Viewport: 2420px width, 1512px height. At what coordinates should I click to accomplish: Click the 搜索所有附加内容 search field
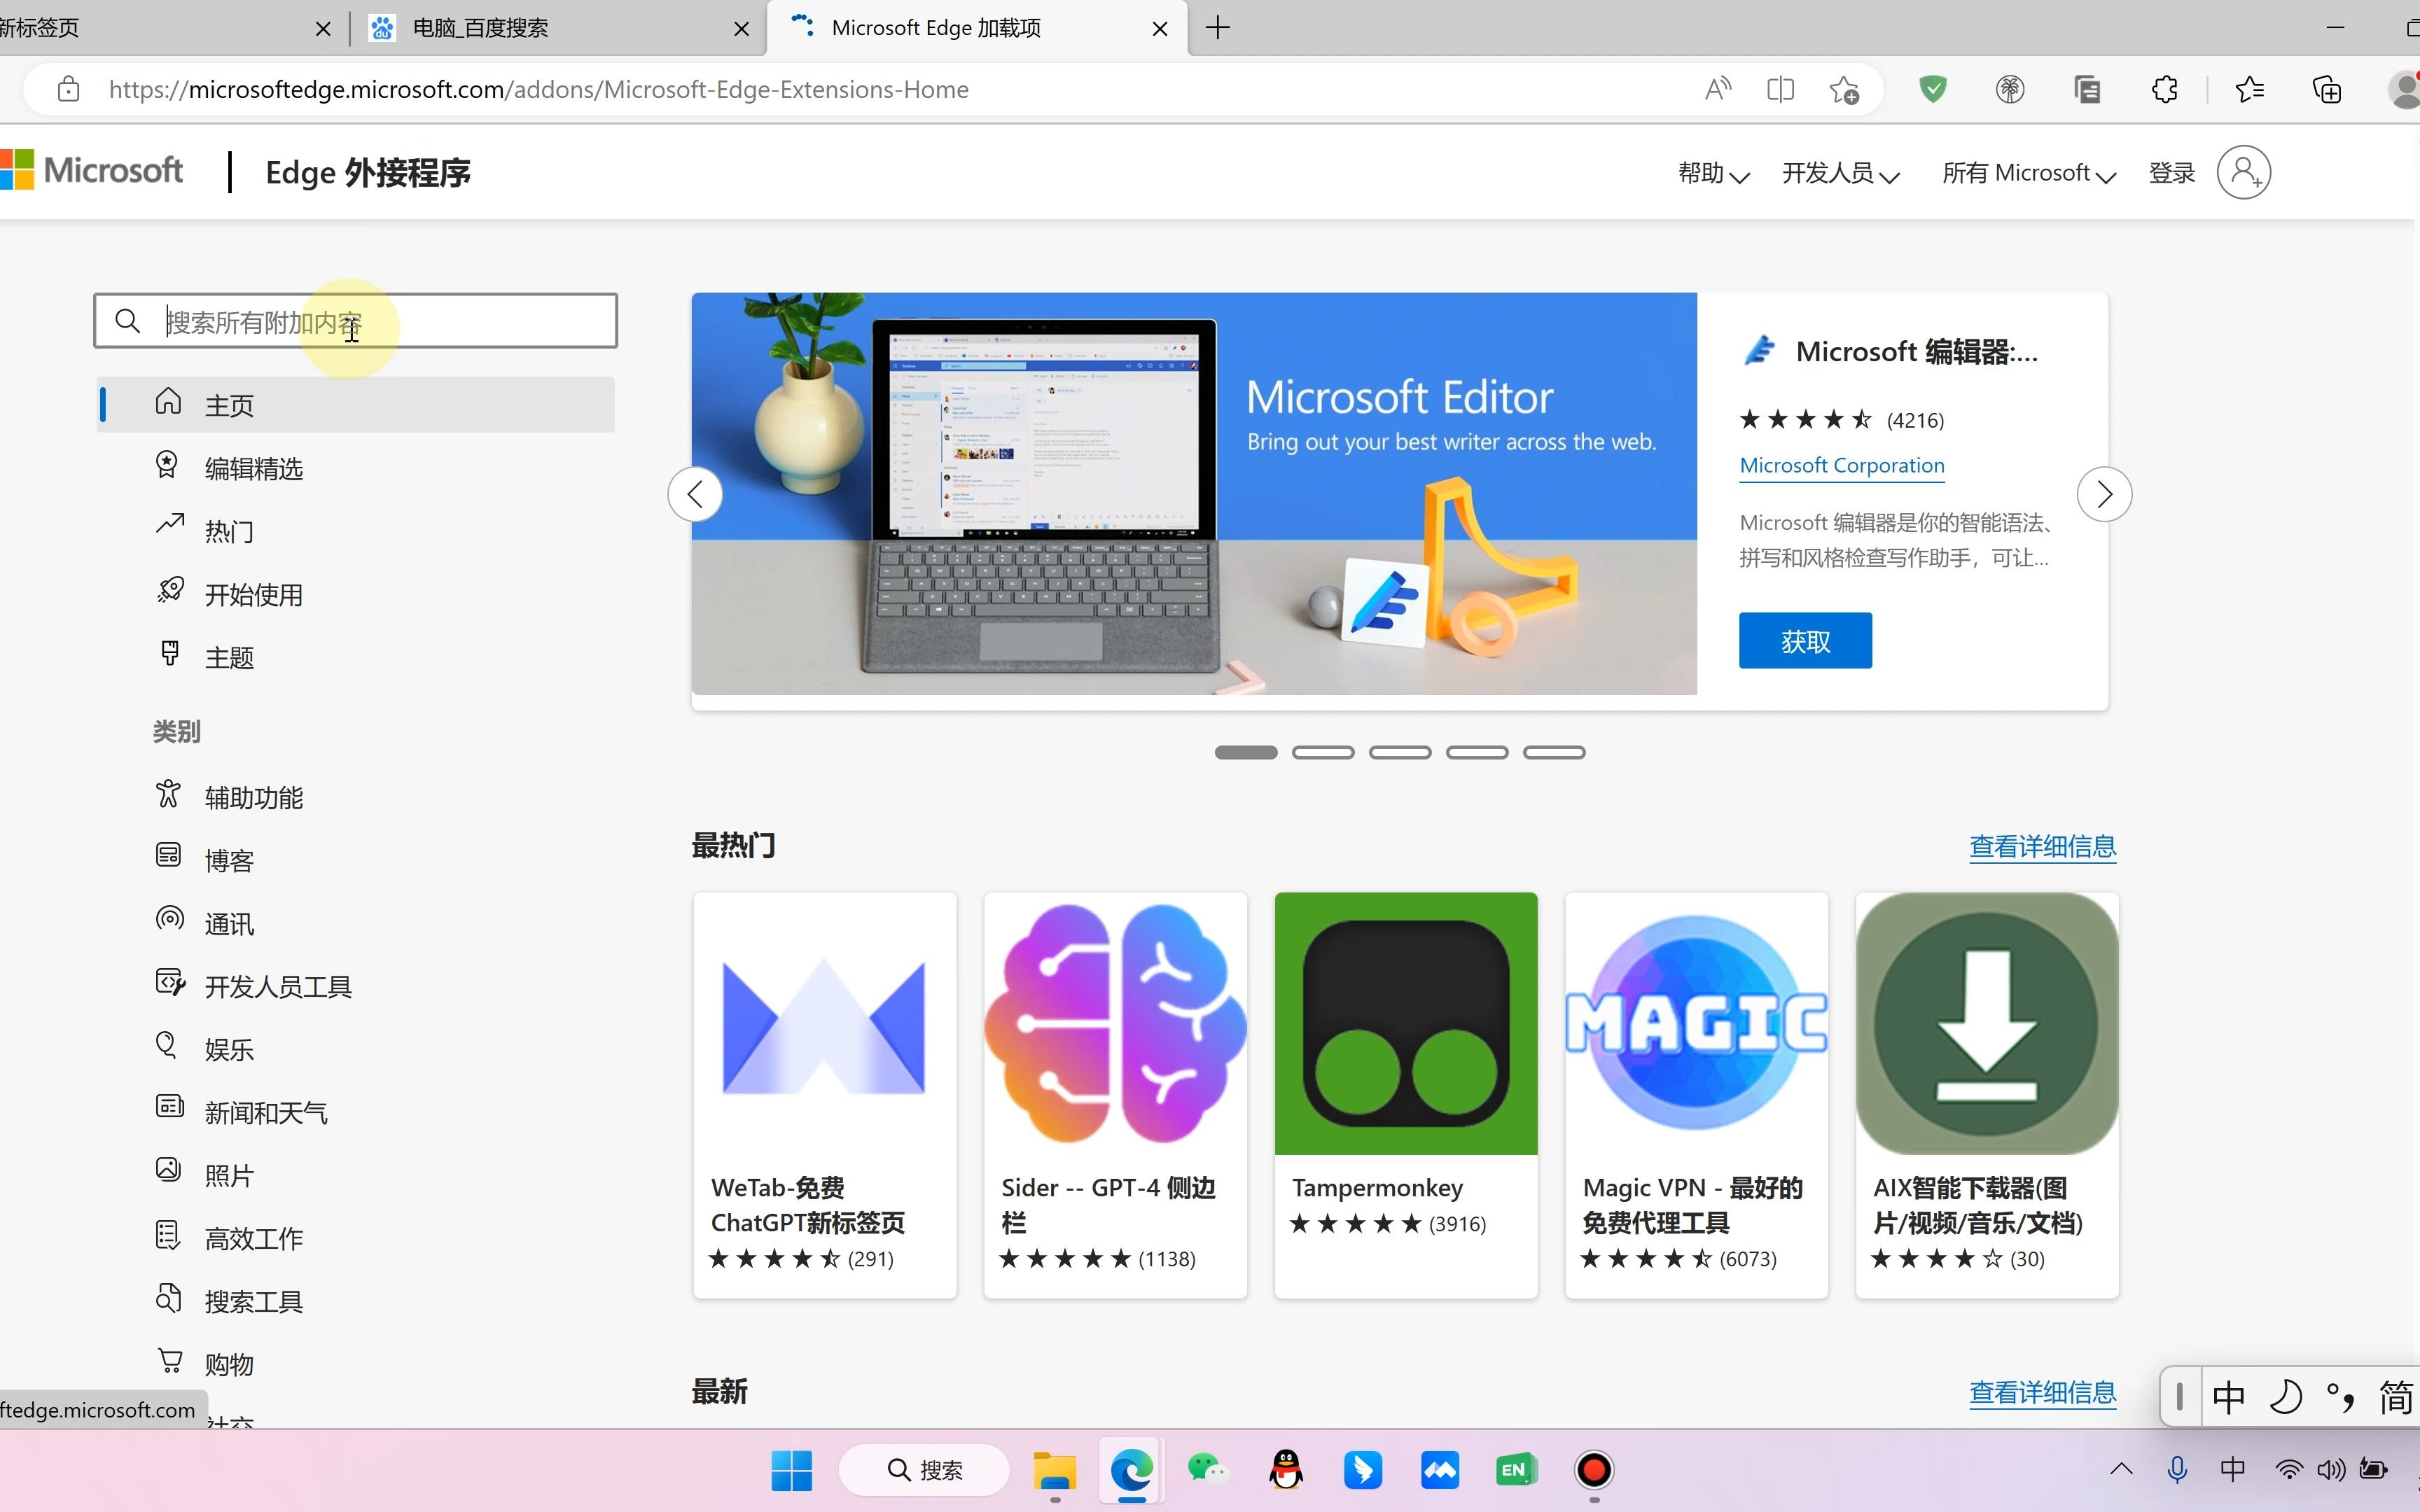click(356, 321)
